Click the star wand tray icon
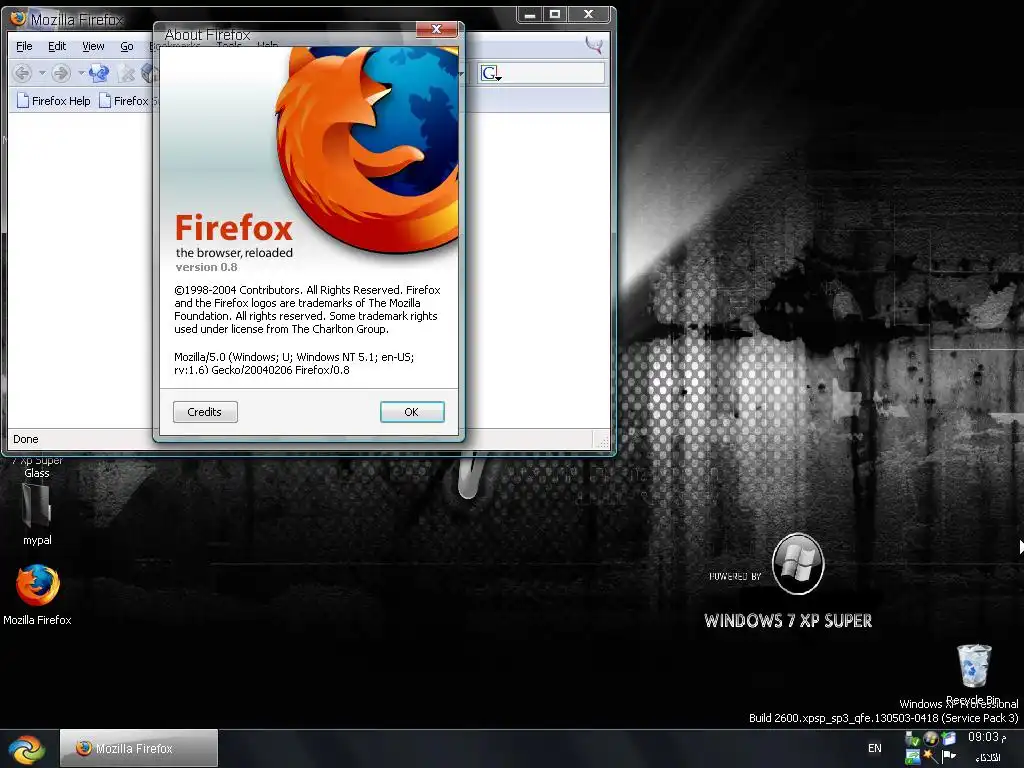Screen dimensions: 1024x768 931,758
